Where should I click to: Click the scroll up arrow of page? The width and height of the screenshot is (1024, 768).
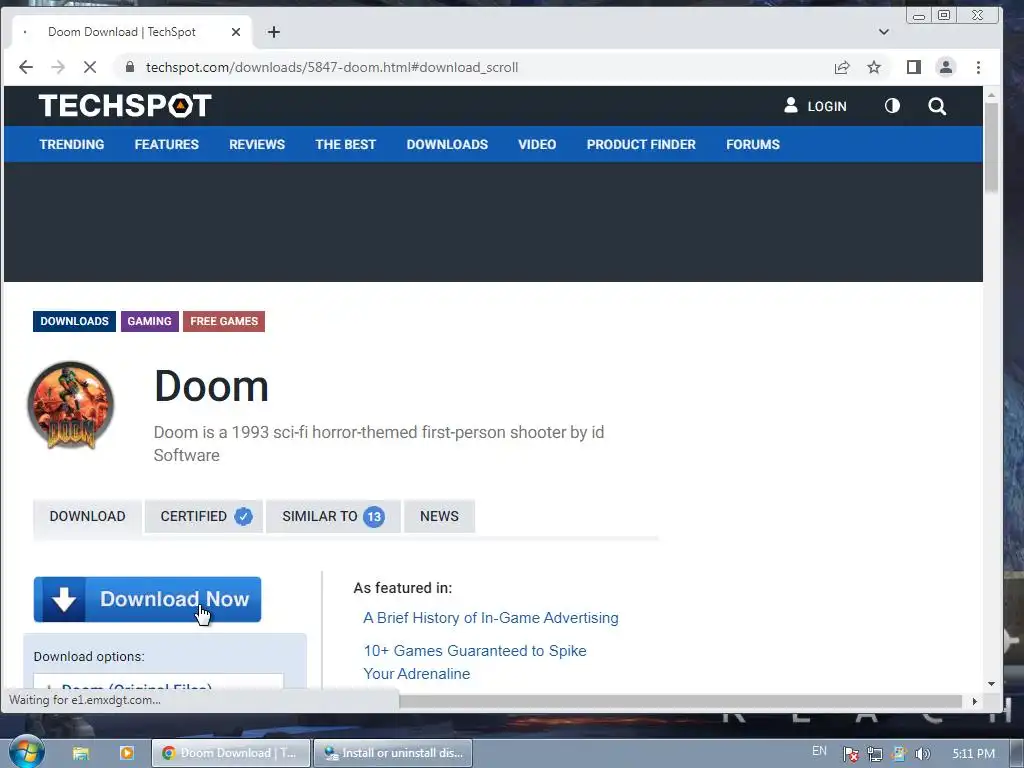(x=991, y=95)
